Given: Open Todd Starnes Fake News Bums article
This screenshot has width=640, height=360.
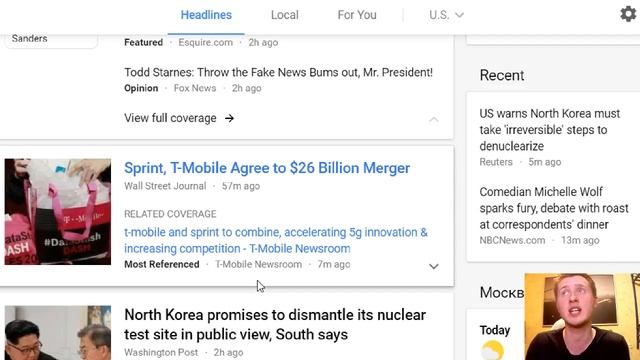Looking at the screenshot, I should pyautogui.click(x=278, y=72).
